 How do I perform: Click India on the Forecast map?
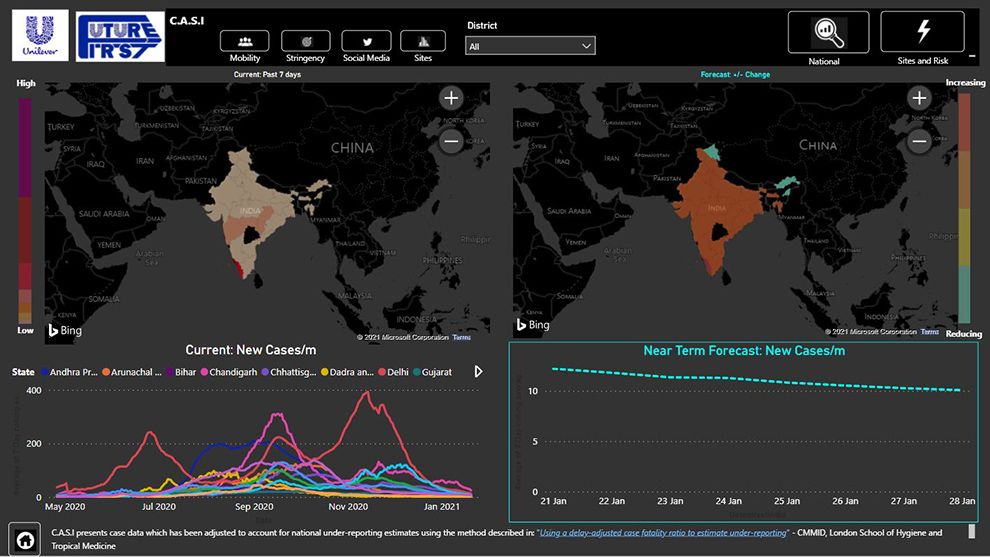[717, 208]
